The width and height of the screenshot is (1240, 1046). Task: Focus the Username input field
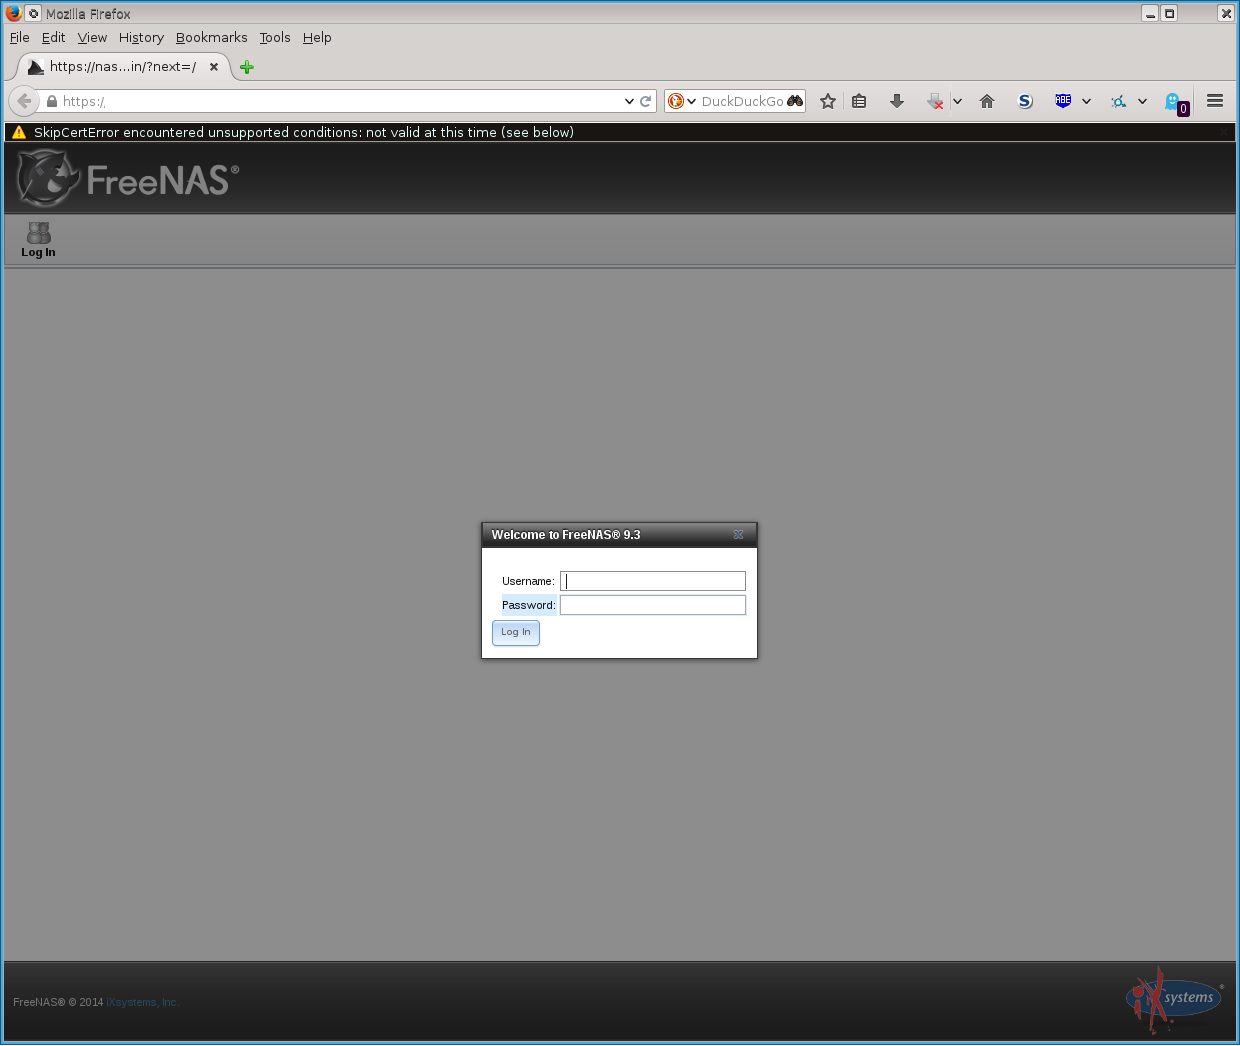coord(653,581)
